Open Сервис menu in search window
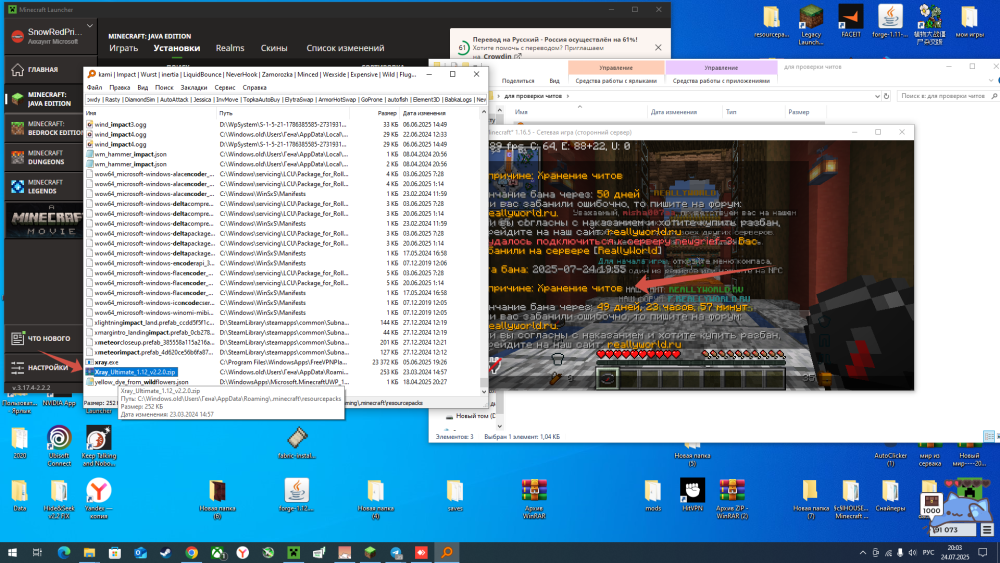This screenshot has width=1000, height=563. point(224,87)
